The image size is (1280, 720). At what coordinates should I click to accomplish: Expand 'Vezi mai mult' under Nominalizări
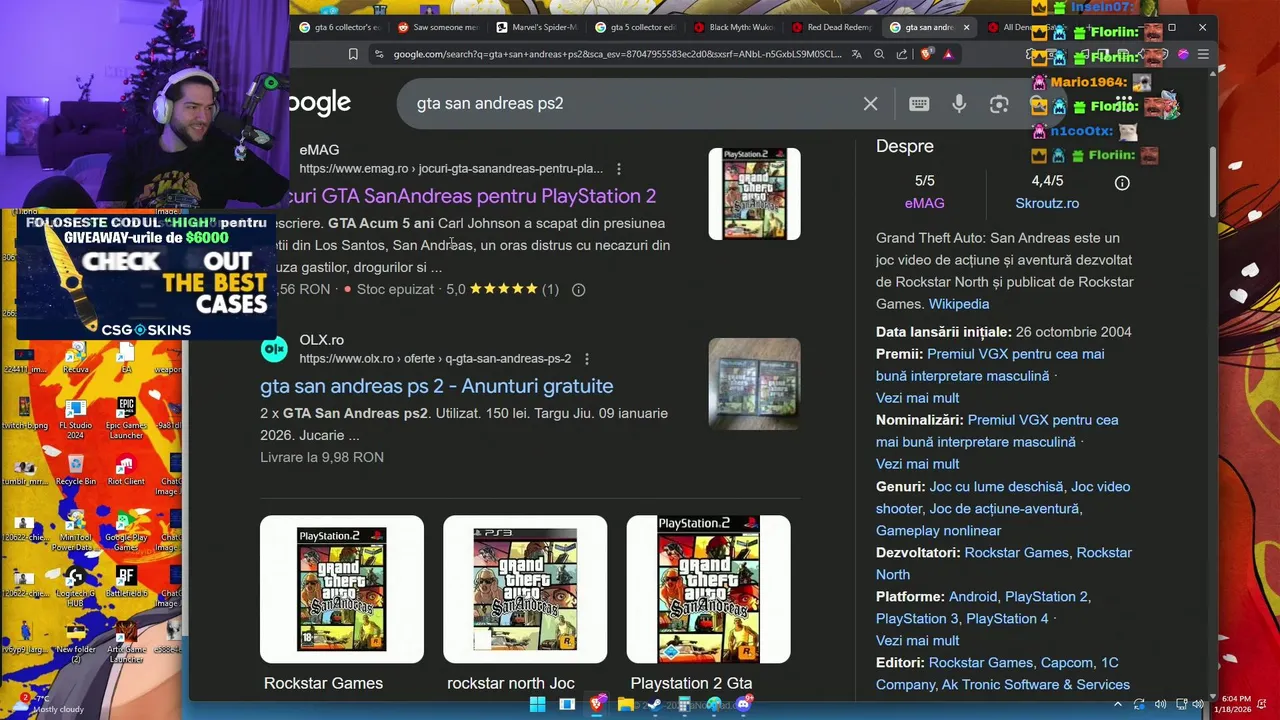(917, 464)
